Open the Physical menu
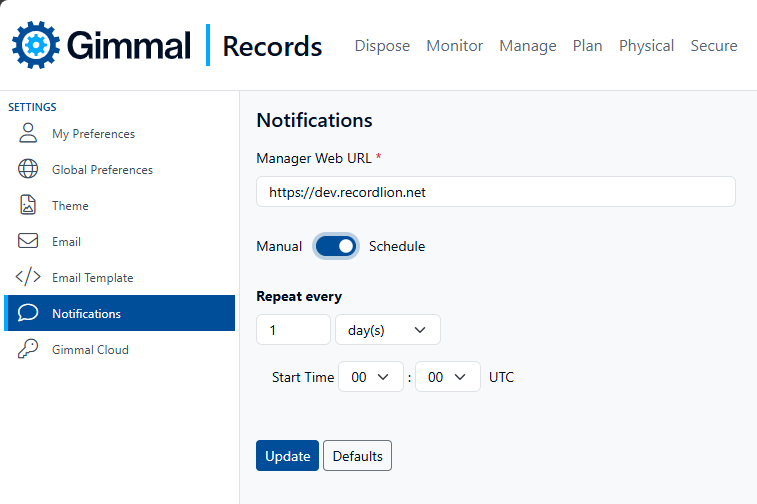Screen dimensions: 757x504 646,46
